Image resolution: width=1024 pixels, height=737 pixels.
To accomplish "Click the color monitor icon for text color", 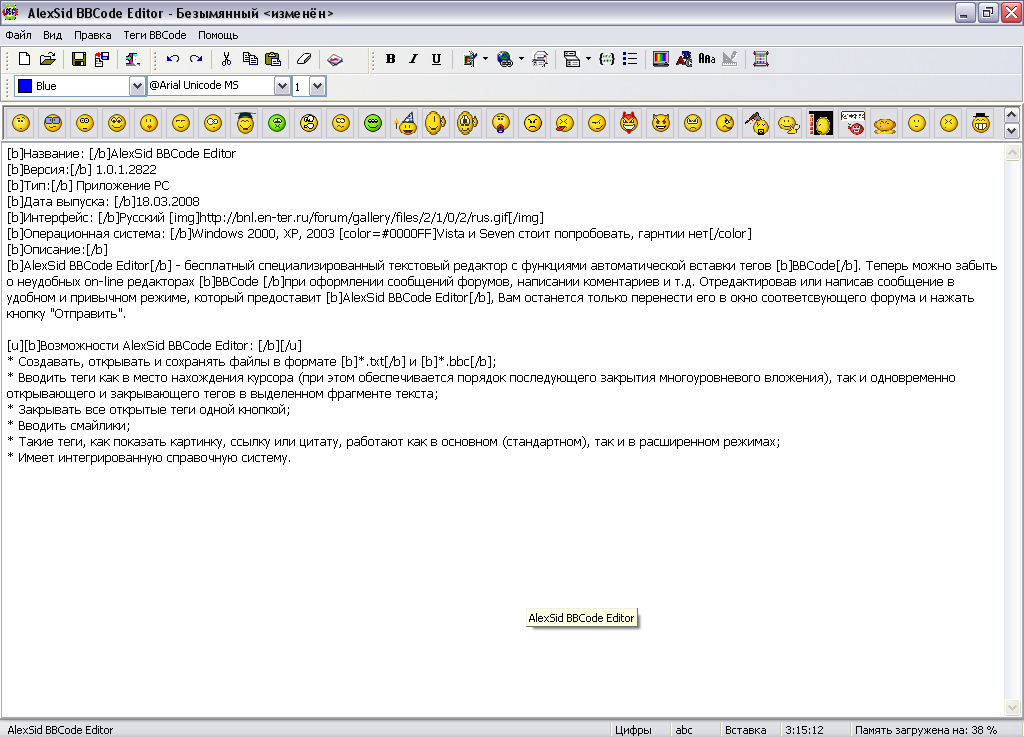I will pos(661,59).
